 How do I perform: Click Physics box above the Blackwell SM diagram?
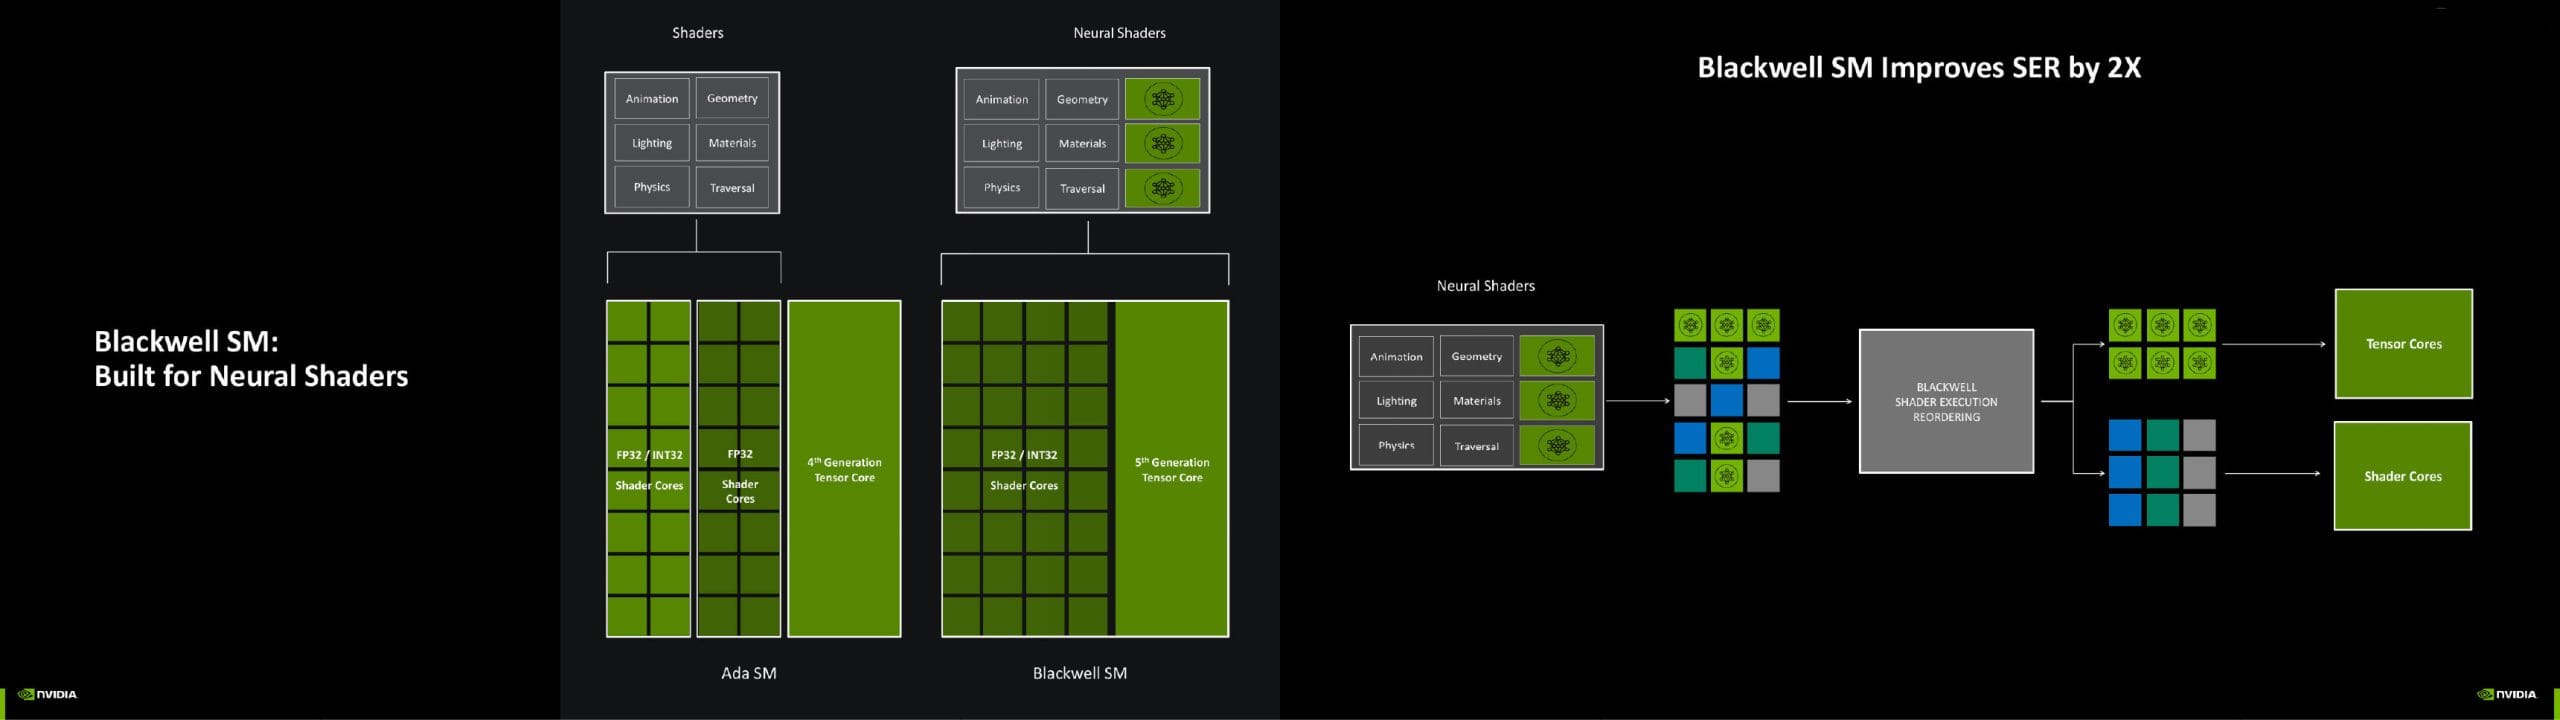[x=1002, y=188]
